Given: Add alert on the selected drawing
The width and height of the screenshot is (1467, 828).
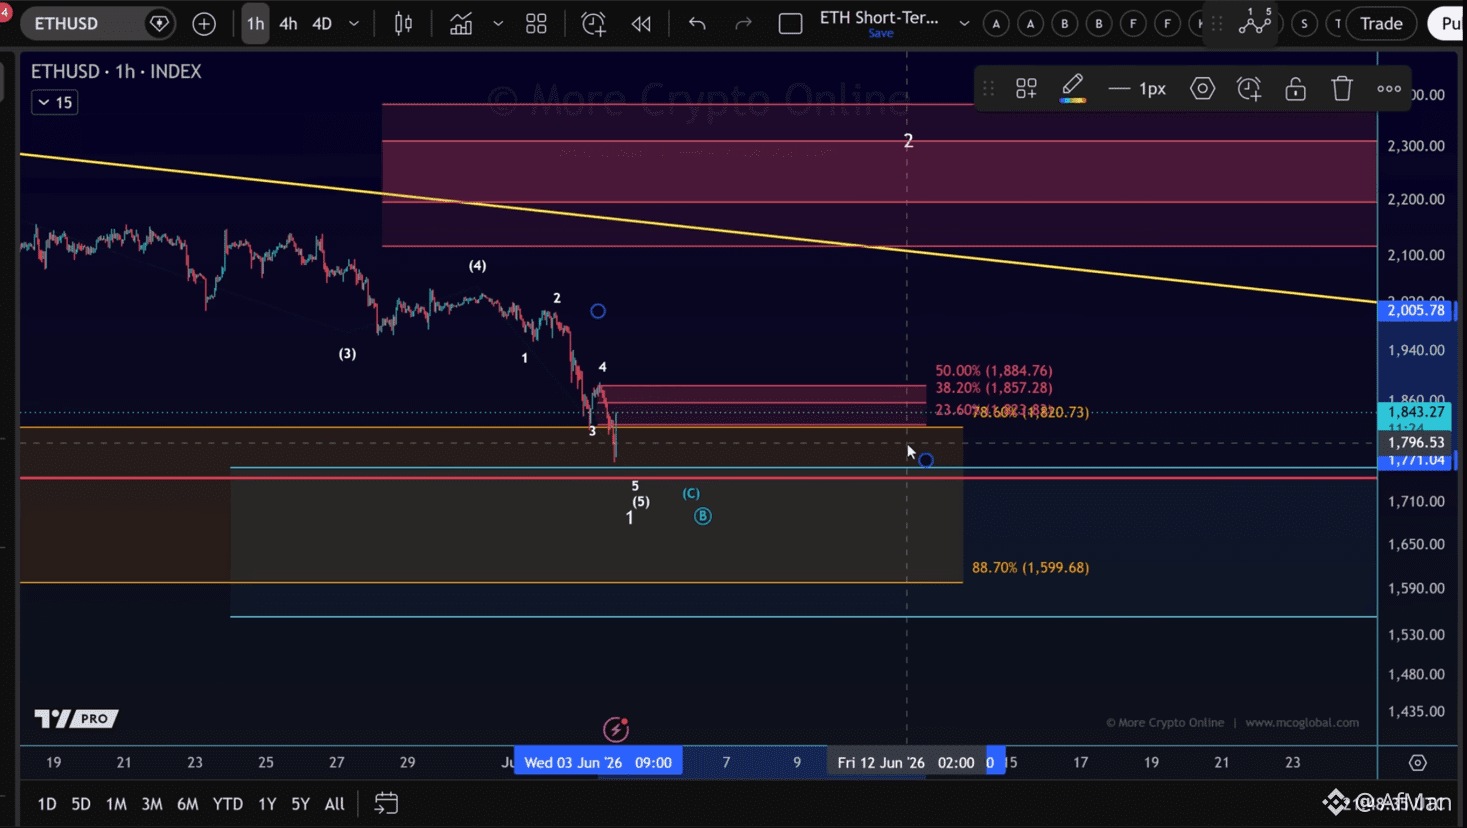Looking at the screenshot, I should [1249, 89].
